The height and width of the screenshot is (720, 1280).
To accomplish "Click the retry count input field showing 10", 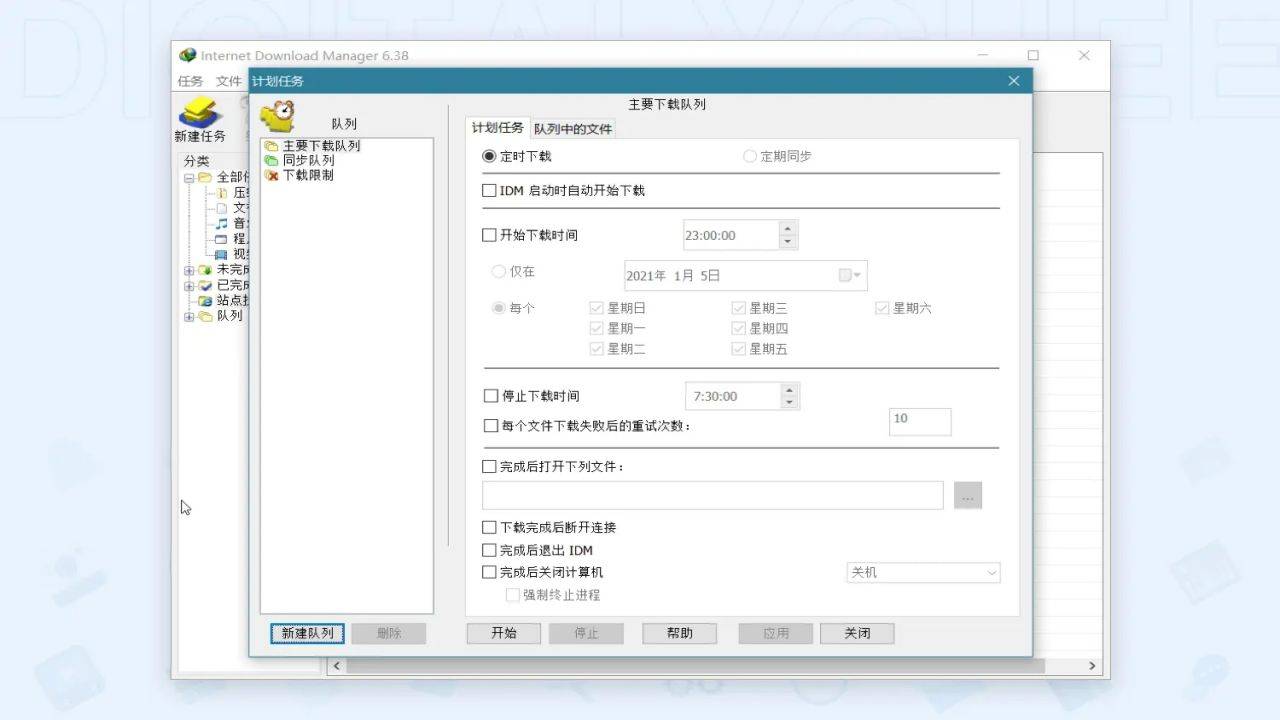I will [919, 421].
